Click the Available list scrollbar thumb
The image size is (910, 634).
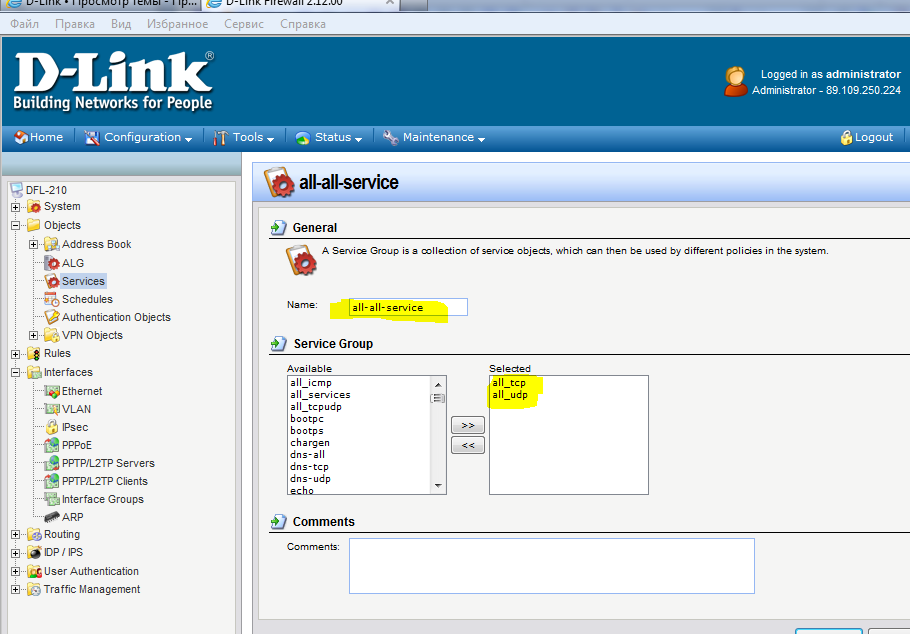438,398
